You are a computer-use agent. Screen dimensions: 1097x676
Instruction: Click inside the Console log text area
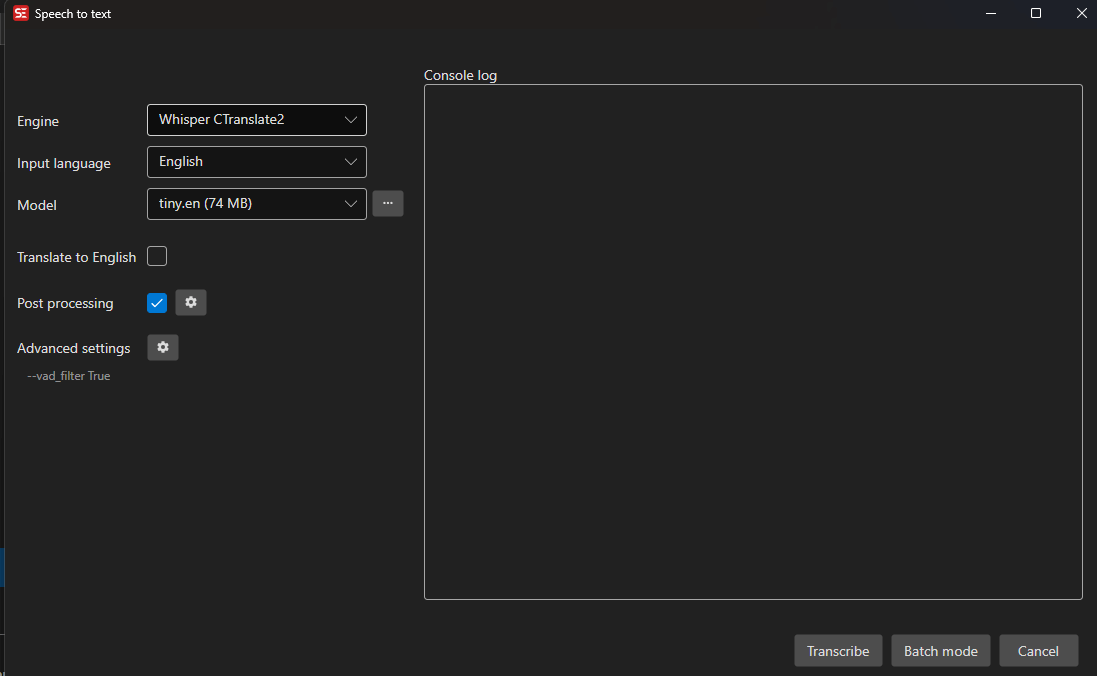(x=752, y=342)
